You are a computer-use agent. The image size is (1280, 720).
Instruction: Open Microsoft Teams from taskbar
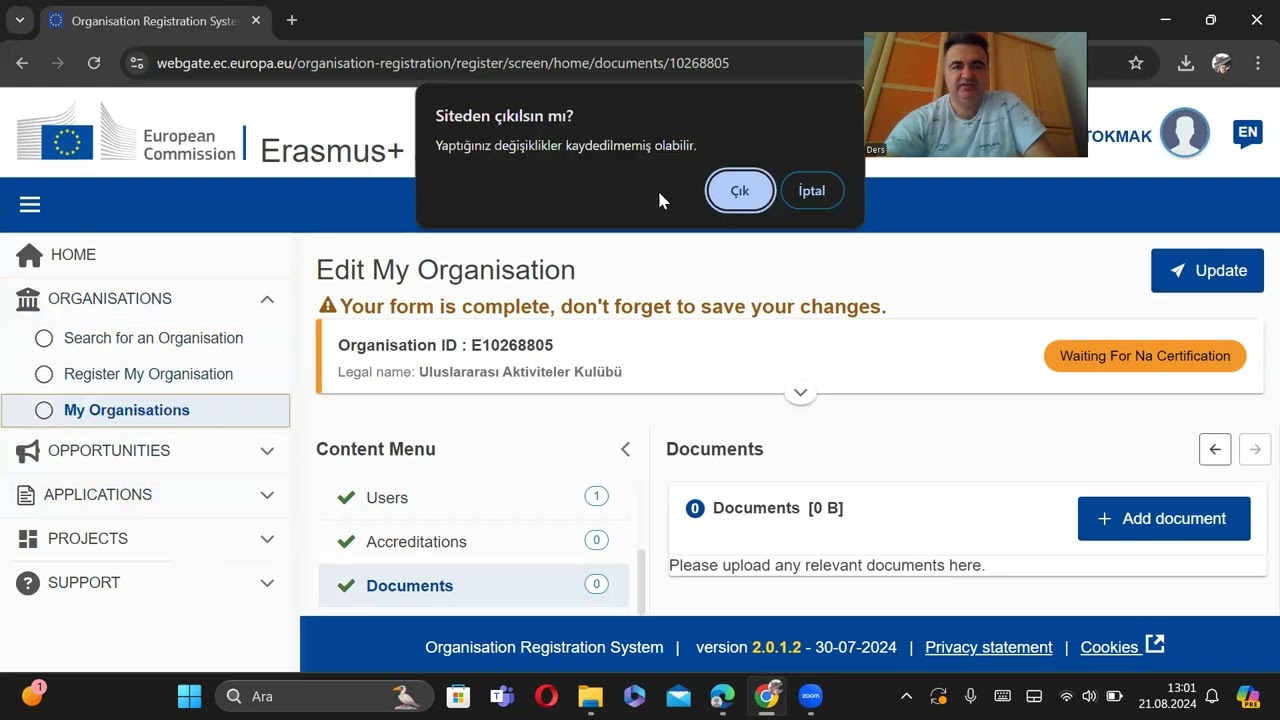[x=502, y=696]
